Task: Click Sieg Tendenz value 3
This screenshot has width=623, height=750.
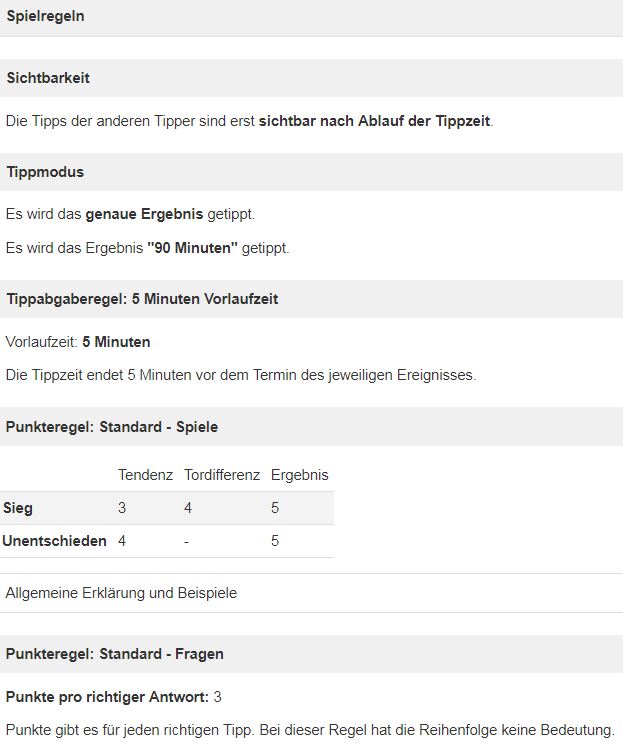Action: tap(122, 508)
